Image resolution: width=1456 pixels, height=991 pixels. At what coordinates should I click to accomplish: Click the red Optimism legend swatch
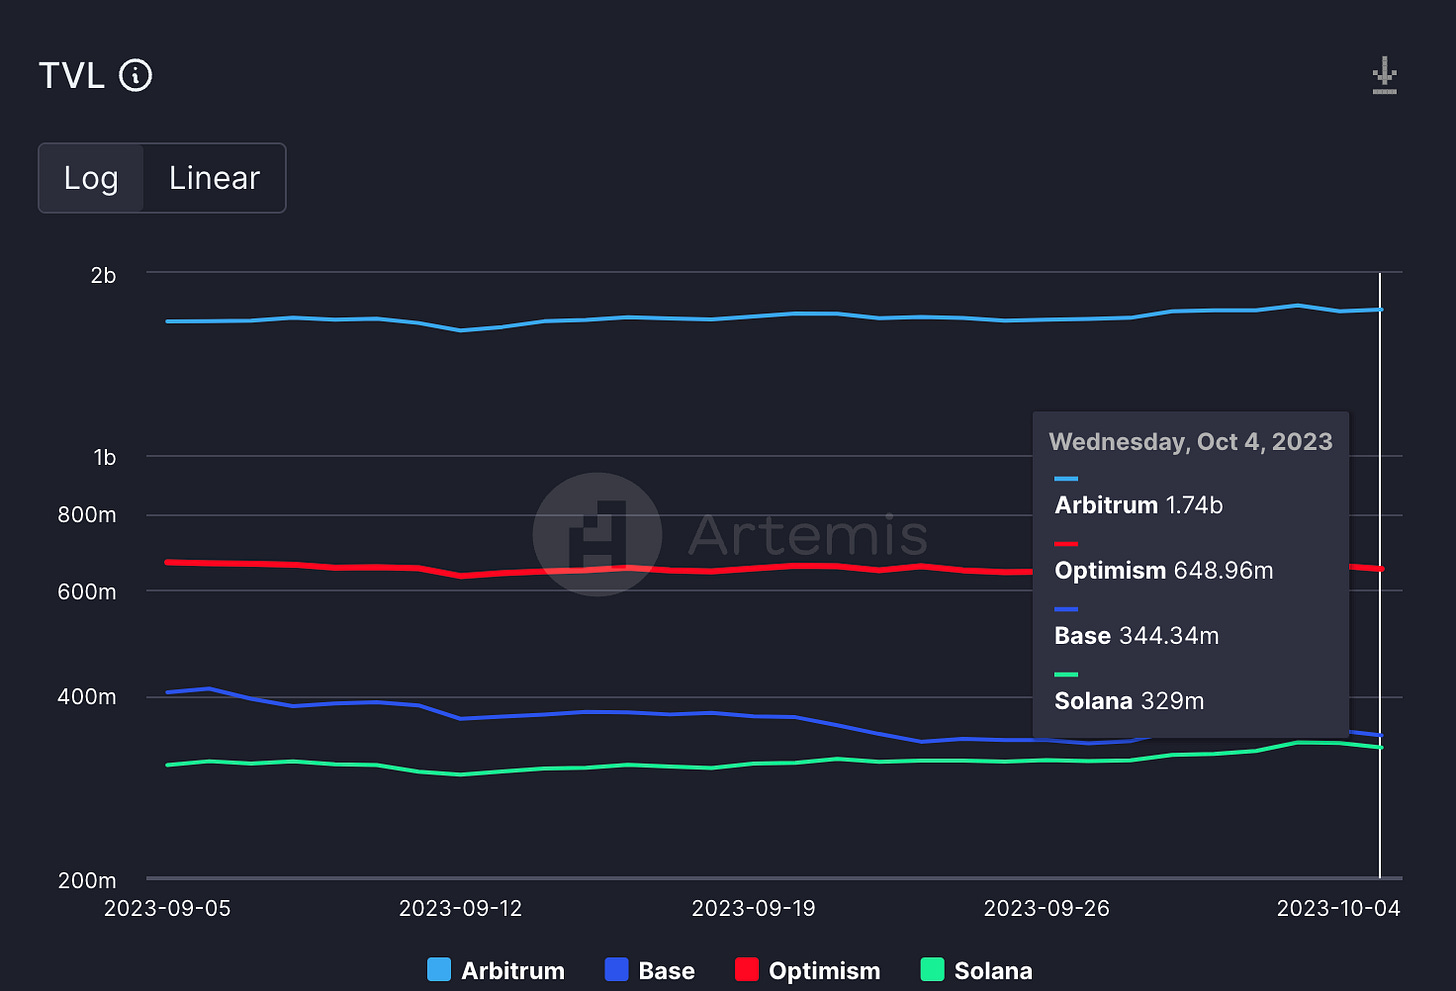click(x=747, y=969)
